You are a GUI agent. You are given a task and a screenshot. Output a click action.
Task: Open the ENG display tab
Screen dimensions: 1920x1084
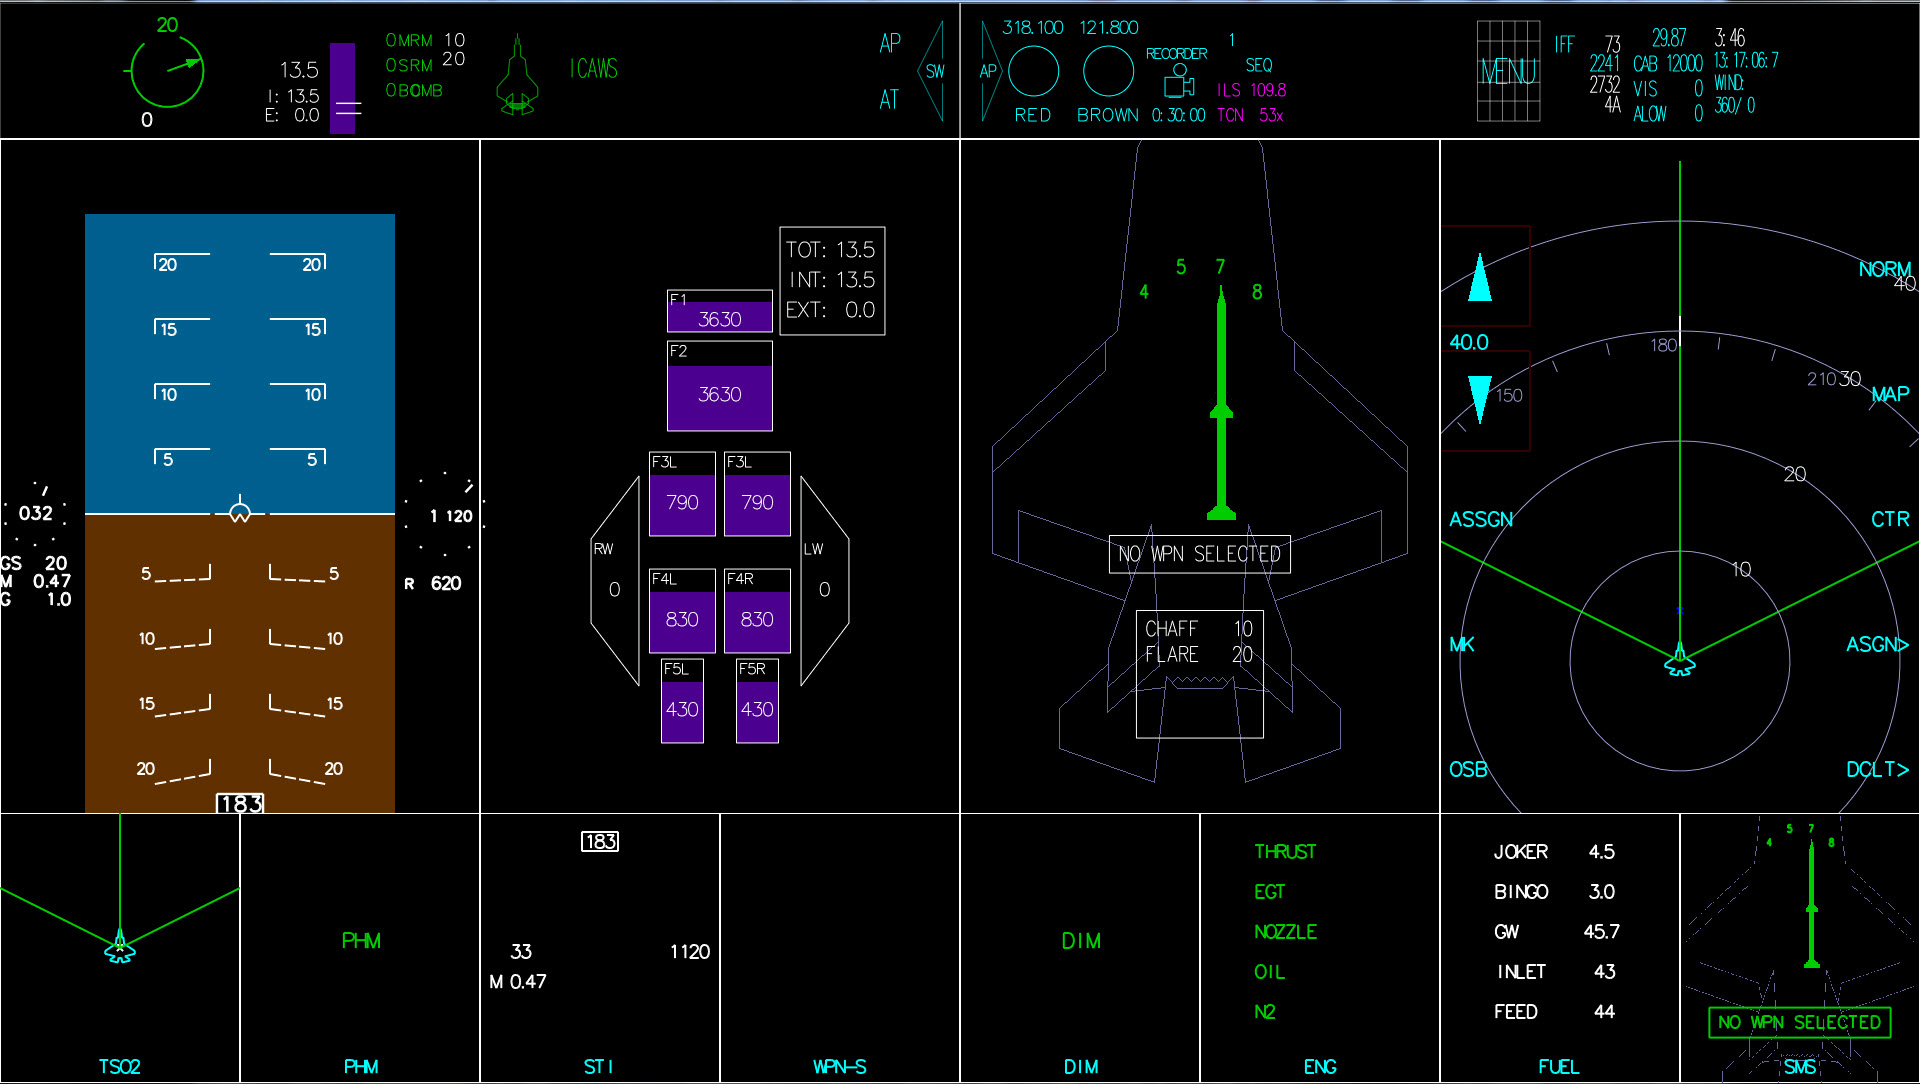pos(1319,1067)
